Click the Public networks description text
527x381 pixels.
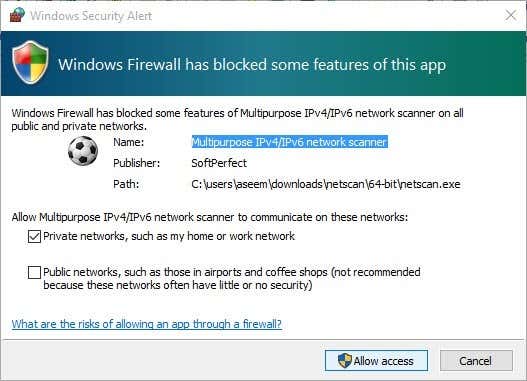pyautogui.click(x=232, y=279)
